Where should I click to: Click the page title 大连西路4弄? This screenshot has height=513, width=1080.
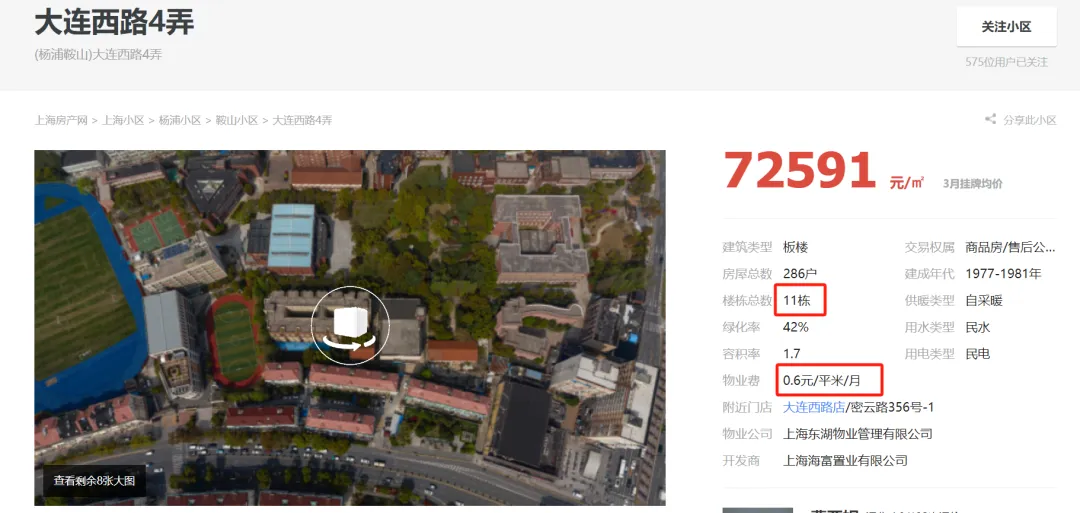(114, 22)
